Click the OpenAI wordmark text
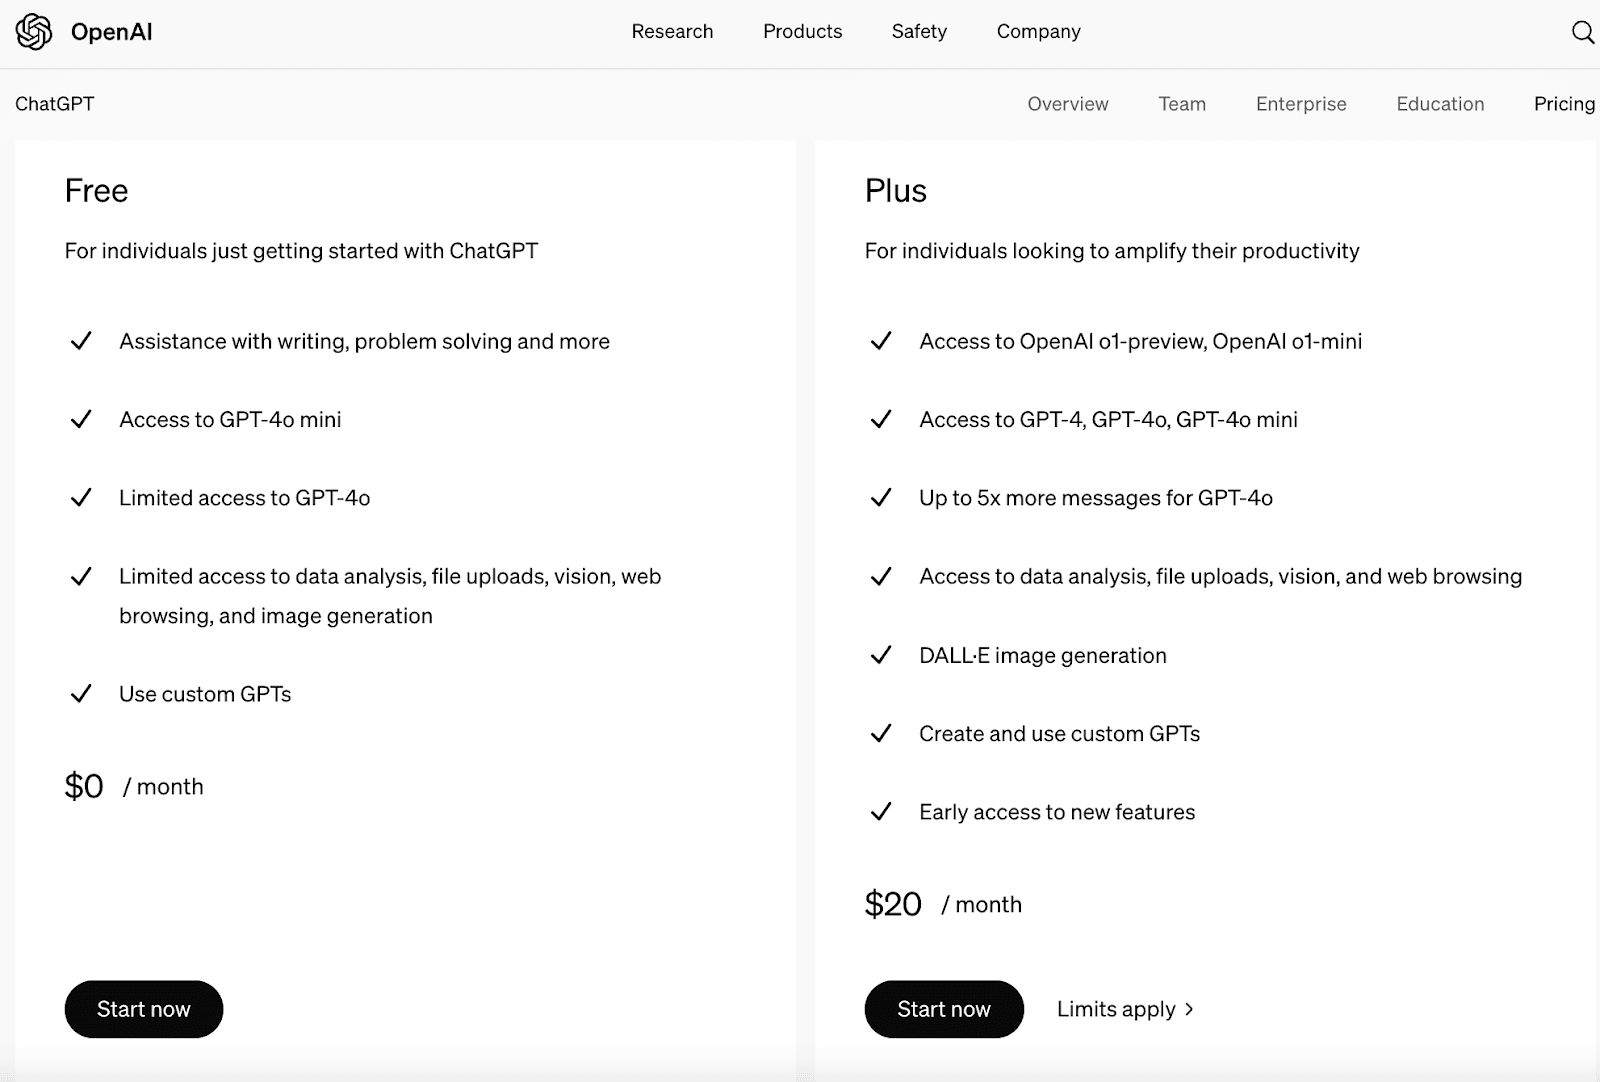 (x=111, y=32)
